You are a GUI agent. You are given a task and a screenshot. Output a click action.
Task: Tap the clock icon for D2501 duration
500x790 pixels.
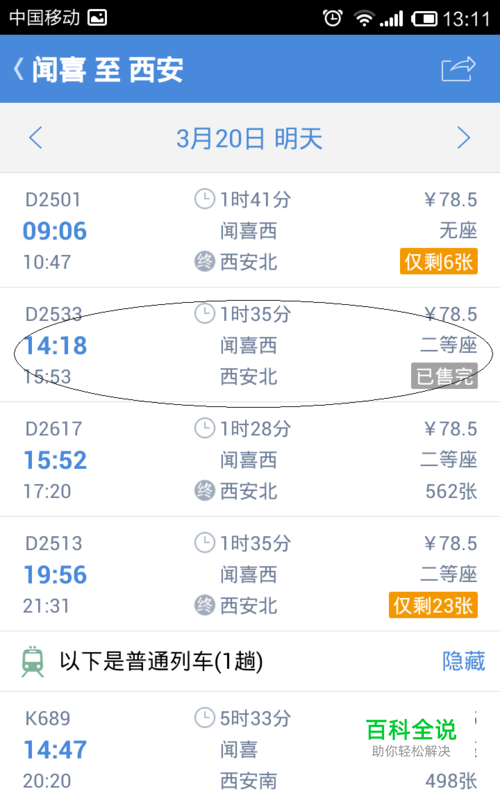[x=205, y=199]
